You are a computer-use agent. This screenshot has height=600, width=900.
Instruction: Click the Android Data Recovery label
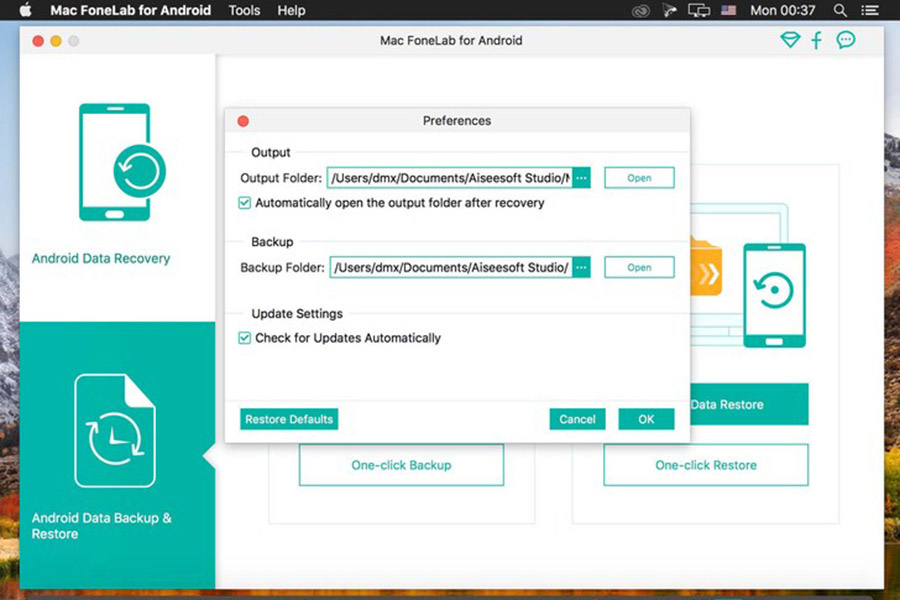tap(101, 258)
